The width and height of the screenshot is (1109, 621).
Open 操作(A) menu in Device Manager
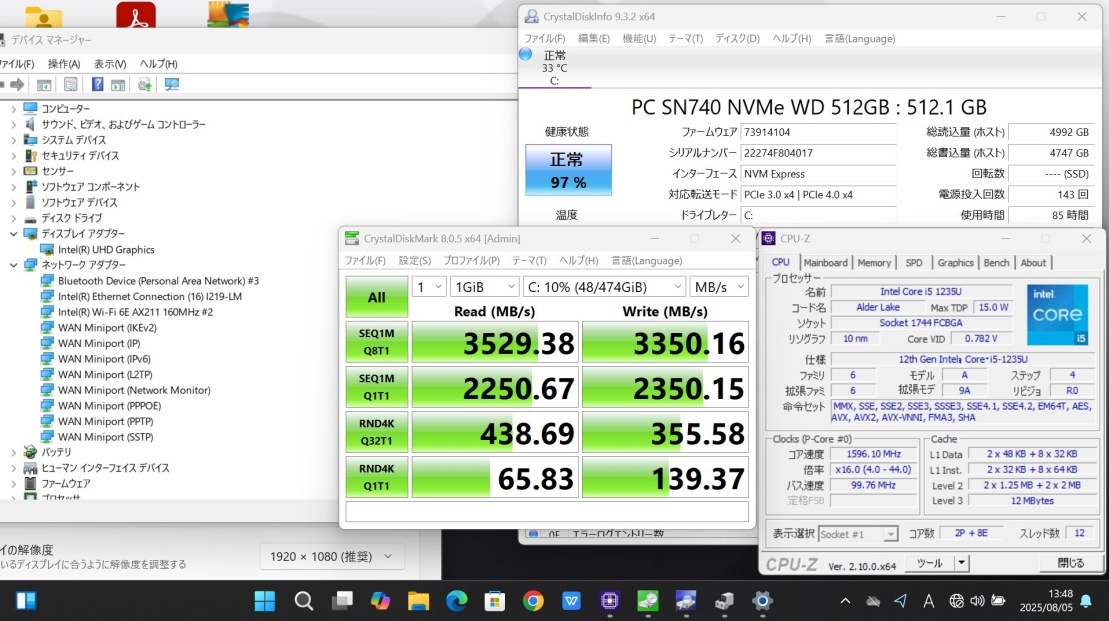(64, 64)
